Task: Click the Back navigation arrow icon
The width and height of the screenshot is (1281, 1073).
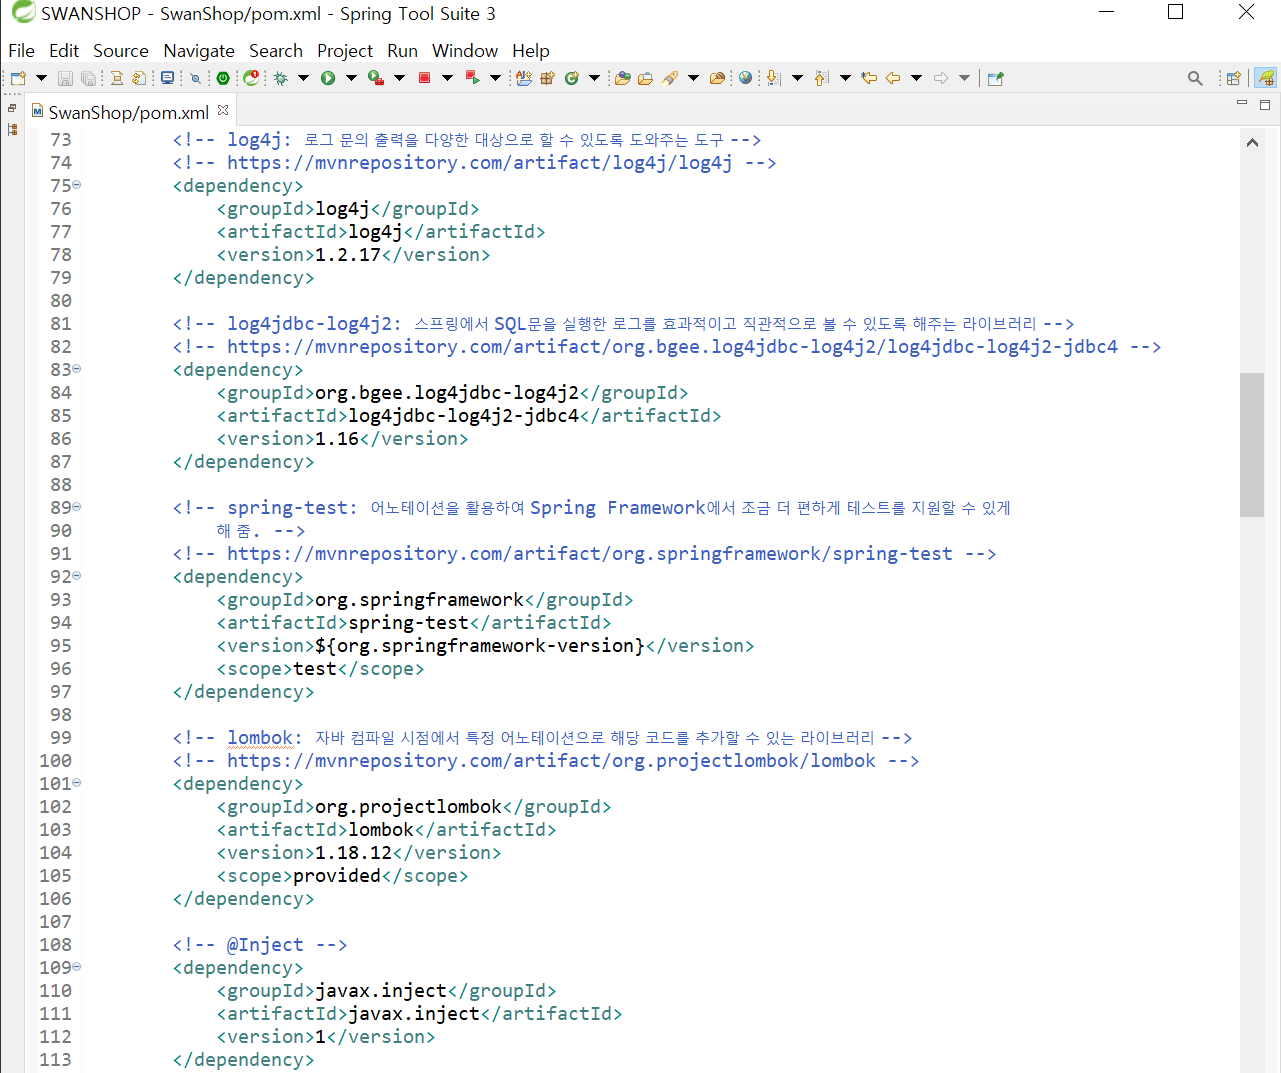Action: coord(893,78)
